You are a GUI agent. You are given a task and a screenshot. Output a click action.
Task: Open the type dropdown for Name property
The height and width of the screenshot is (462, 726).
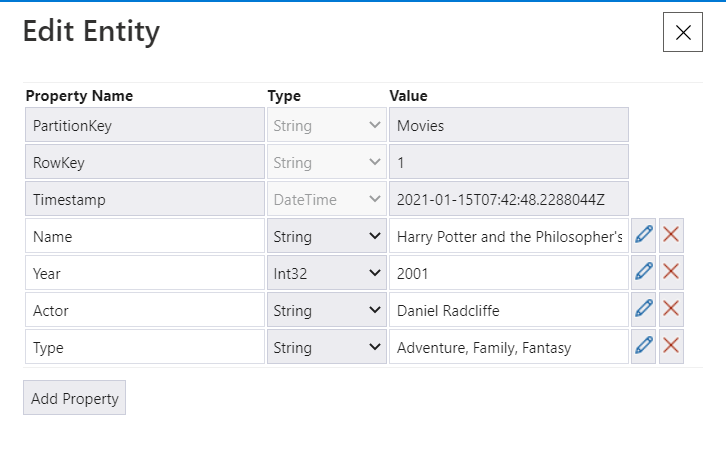pyautogui.click(x=326, y=237)
